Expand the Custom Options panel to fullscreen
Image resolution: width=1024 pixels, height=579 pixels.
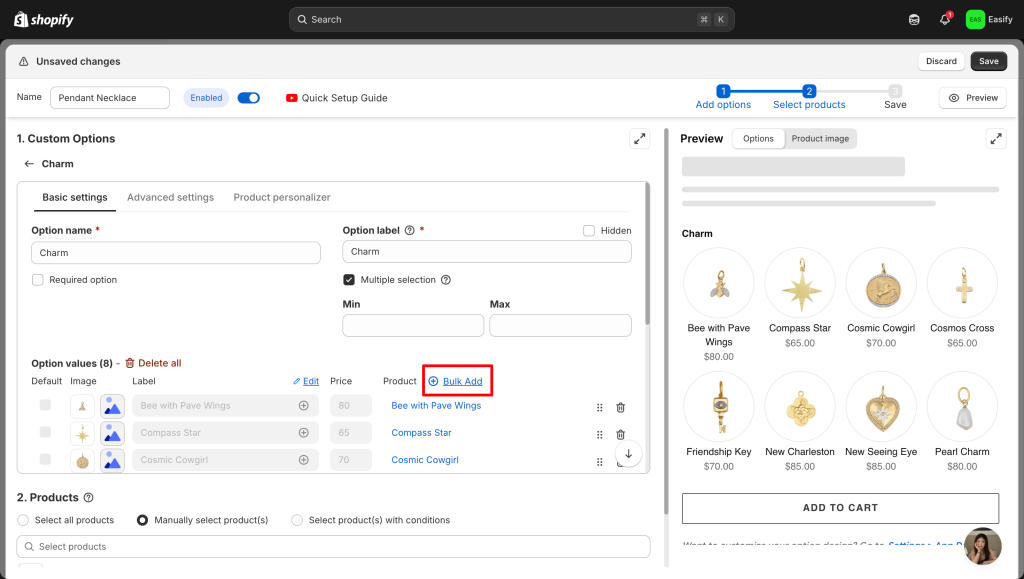[x=639, y=139]
